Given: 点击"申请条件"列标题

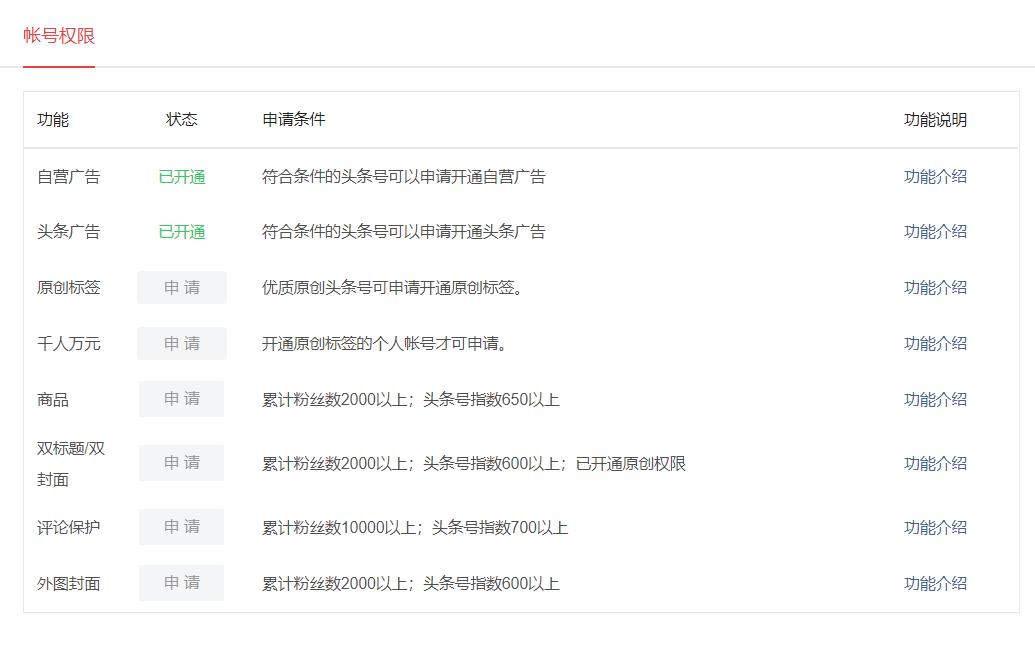Looking at the screenshot, I should 291,119.
